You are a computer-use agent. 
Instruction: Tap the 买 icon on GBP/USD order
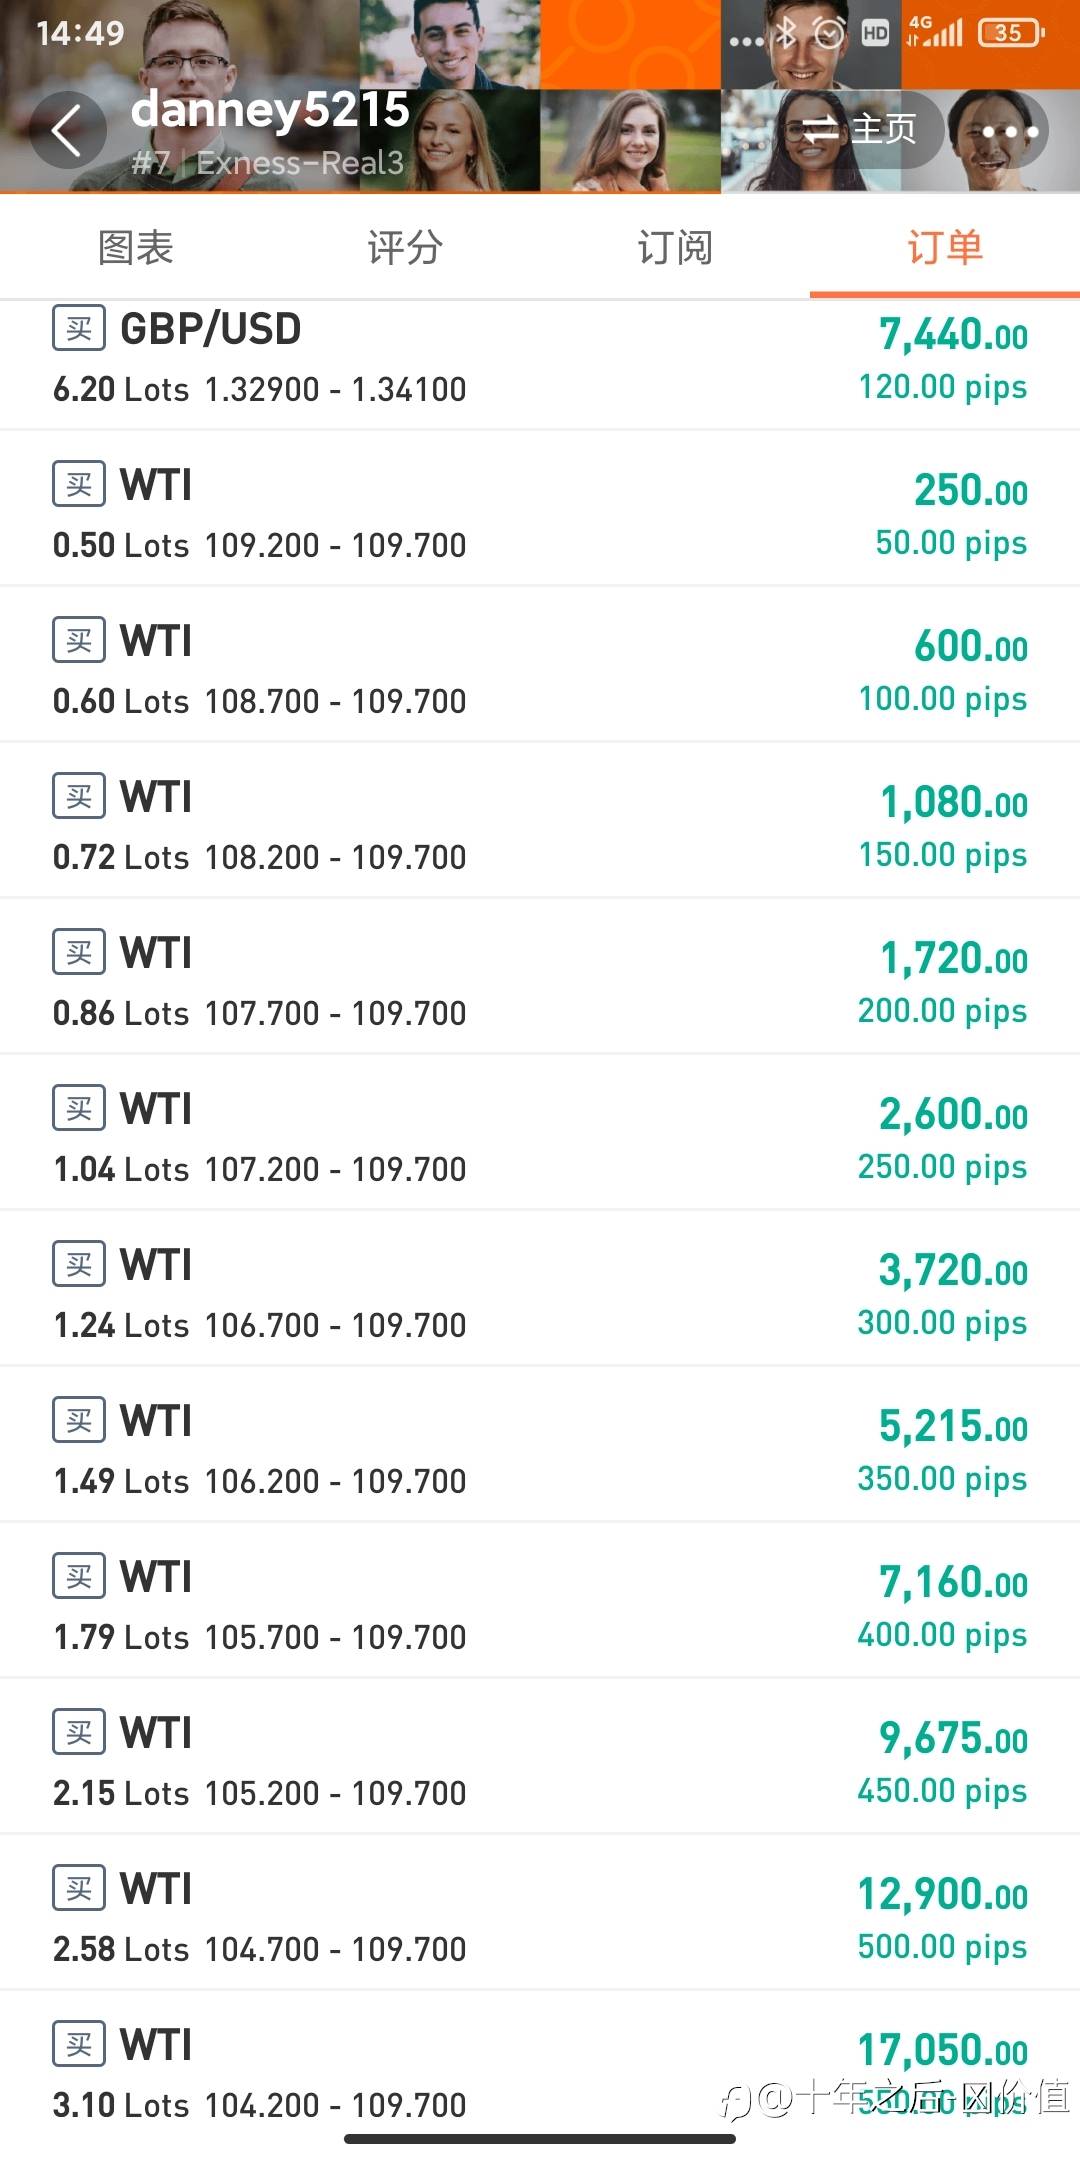pos(79,329)
